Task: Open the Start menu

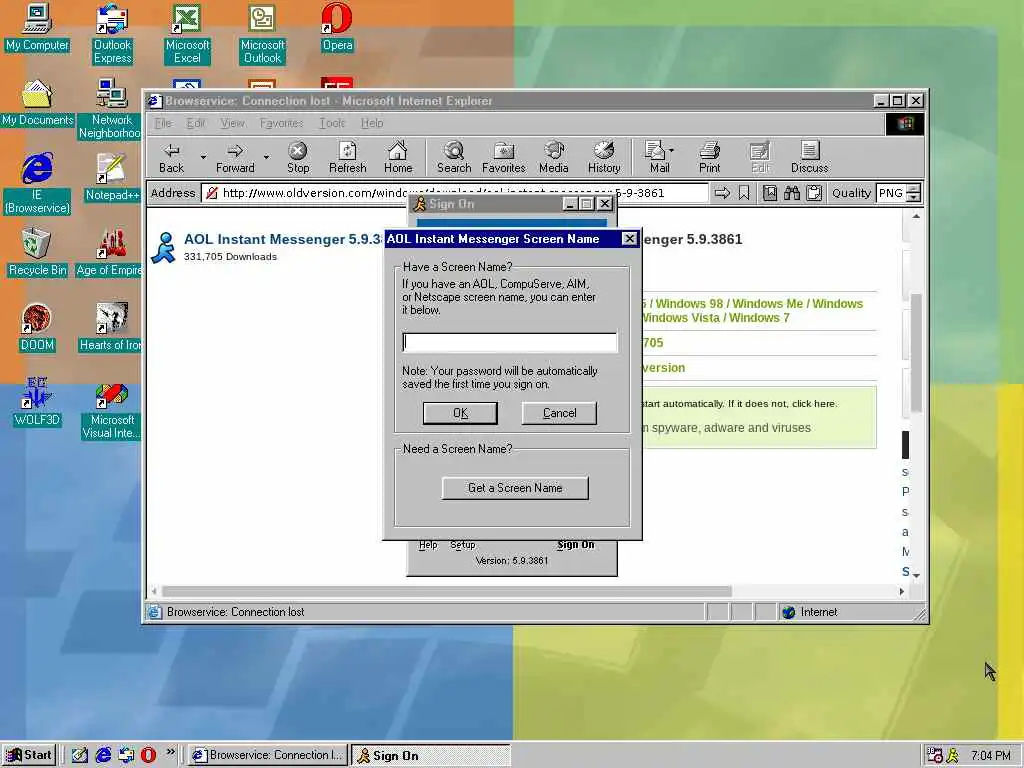Action: (29, 755)
